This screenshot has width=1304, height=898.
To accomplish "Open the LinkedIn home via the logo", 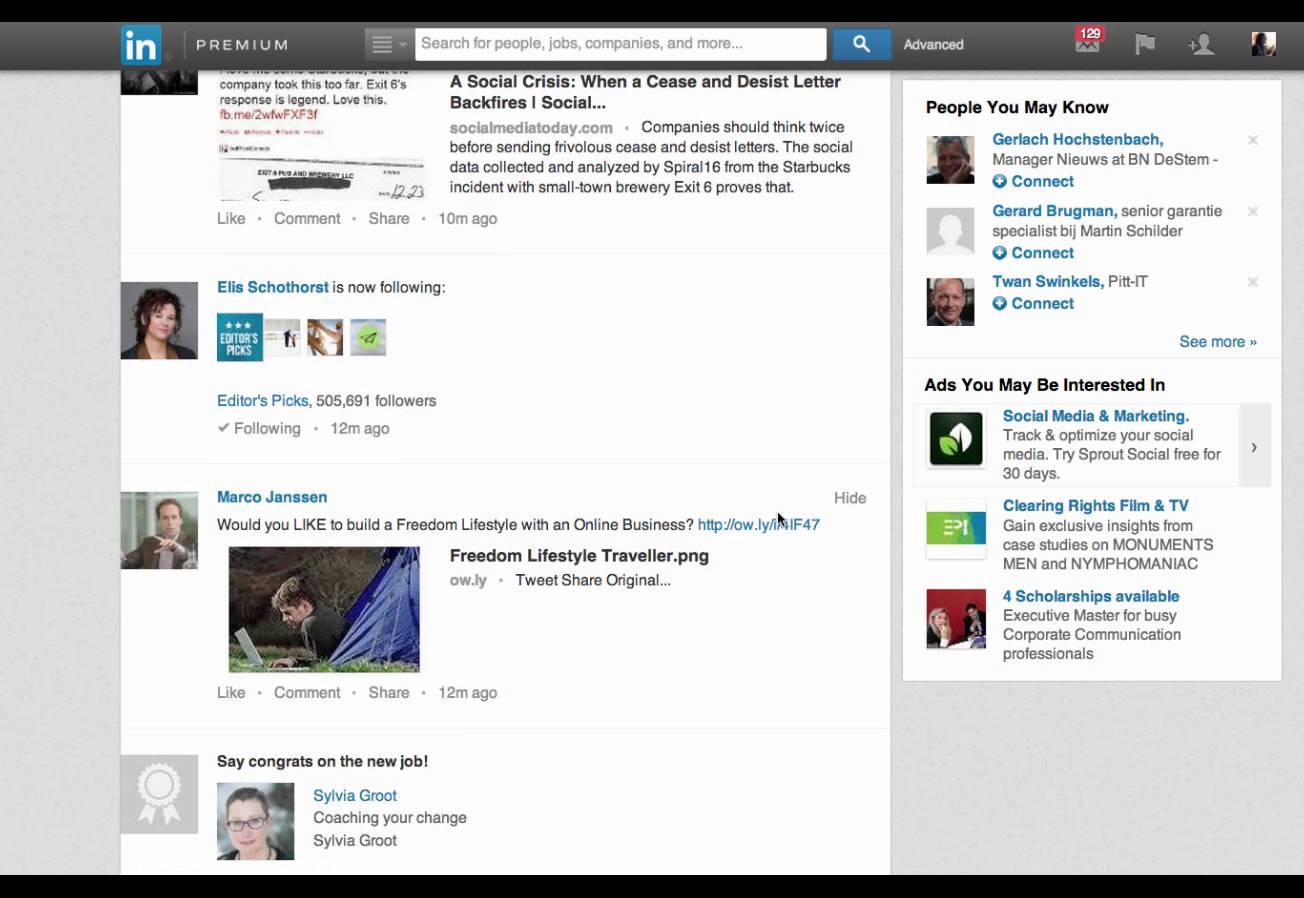I will 140,44.
